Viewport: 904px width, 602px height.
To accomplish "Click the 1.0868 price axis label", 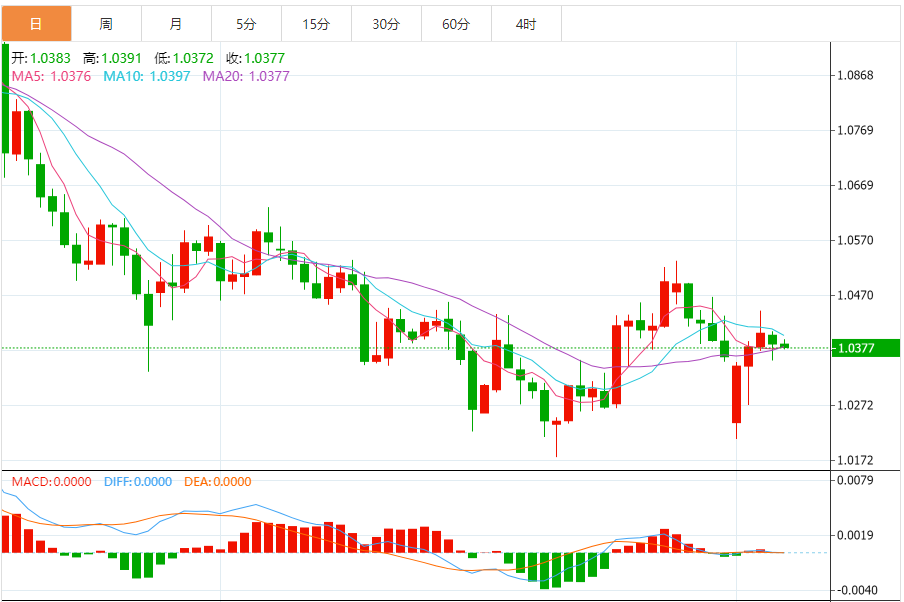I will click(x=855, y=75).
